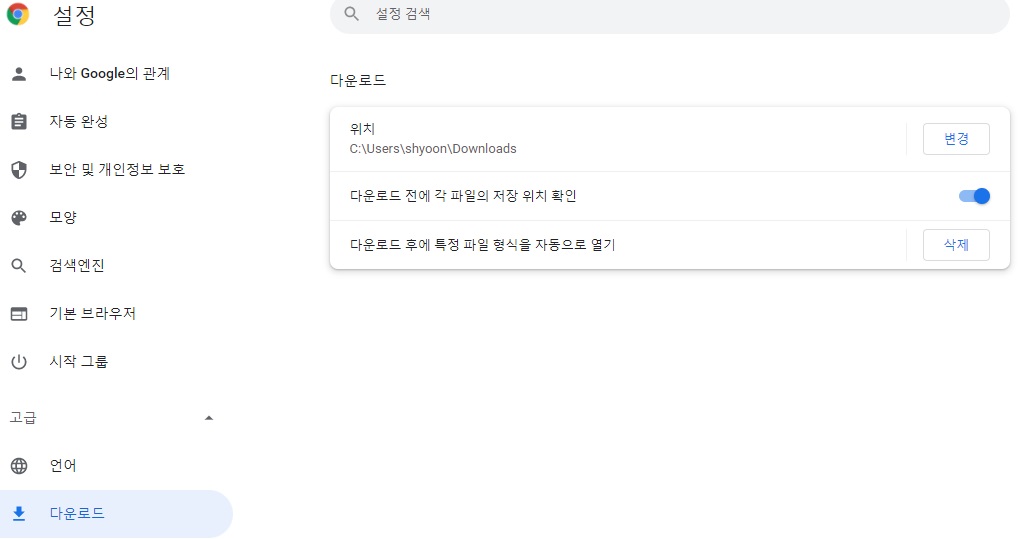Click the Chrome logo icon
Screen dimensions: 1021x539
[x=18, y=14]
